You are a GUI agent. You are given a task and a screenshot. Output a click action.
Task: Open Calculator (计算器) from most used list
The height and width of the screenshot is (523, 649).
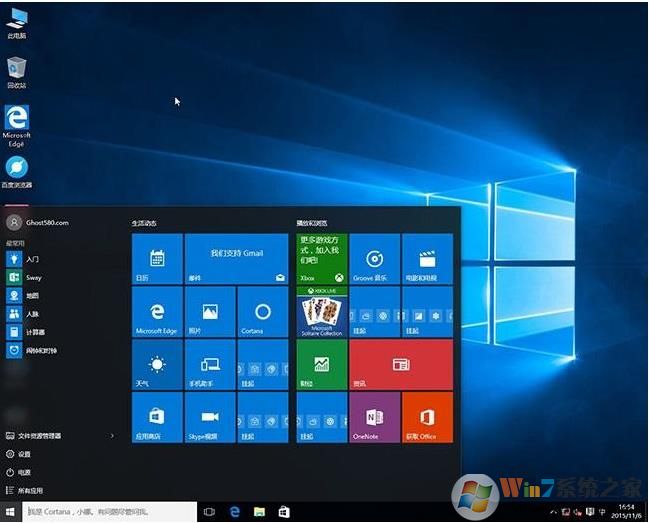coord(34,331)
